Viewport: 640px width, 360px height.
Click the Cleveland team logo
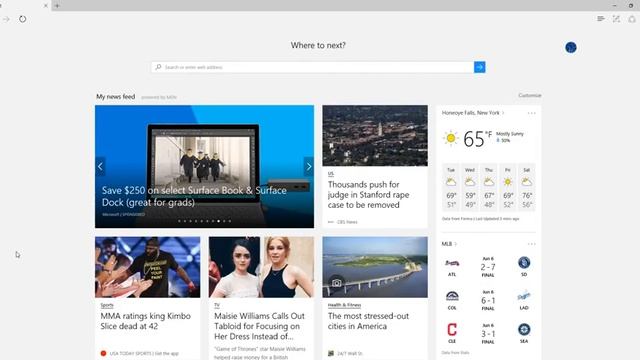point(452,329)
